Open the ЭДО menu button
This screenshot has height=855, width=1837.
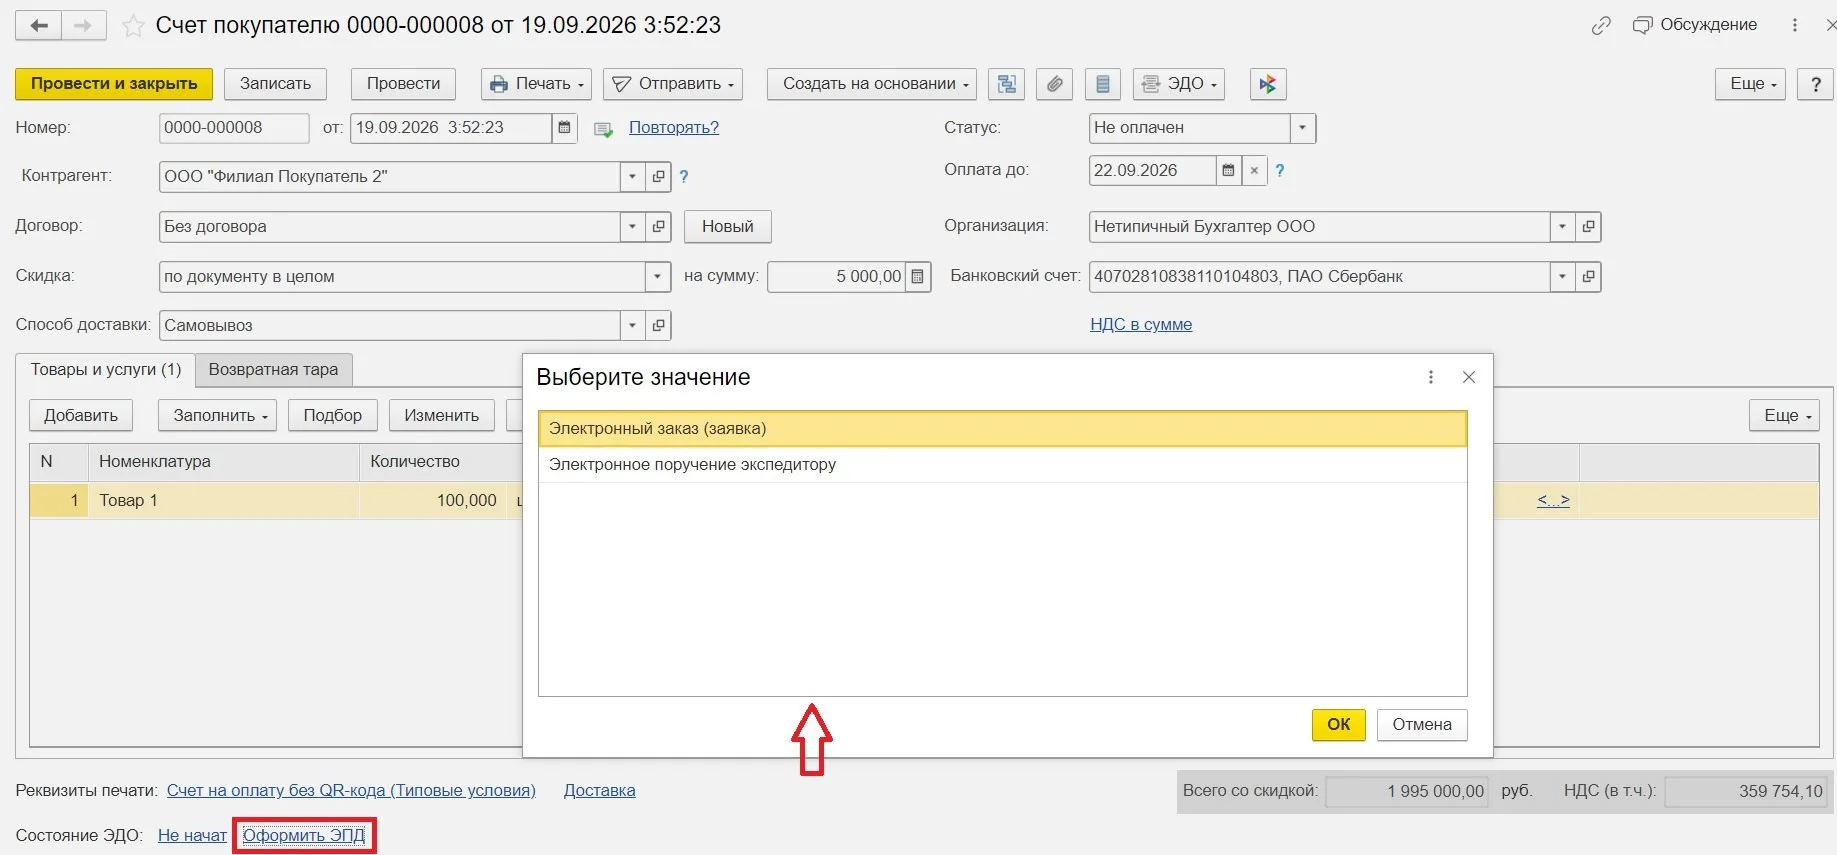pos(1179,84)
